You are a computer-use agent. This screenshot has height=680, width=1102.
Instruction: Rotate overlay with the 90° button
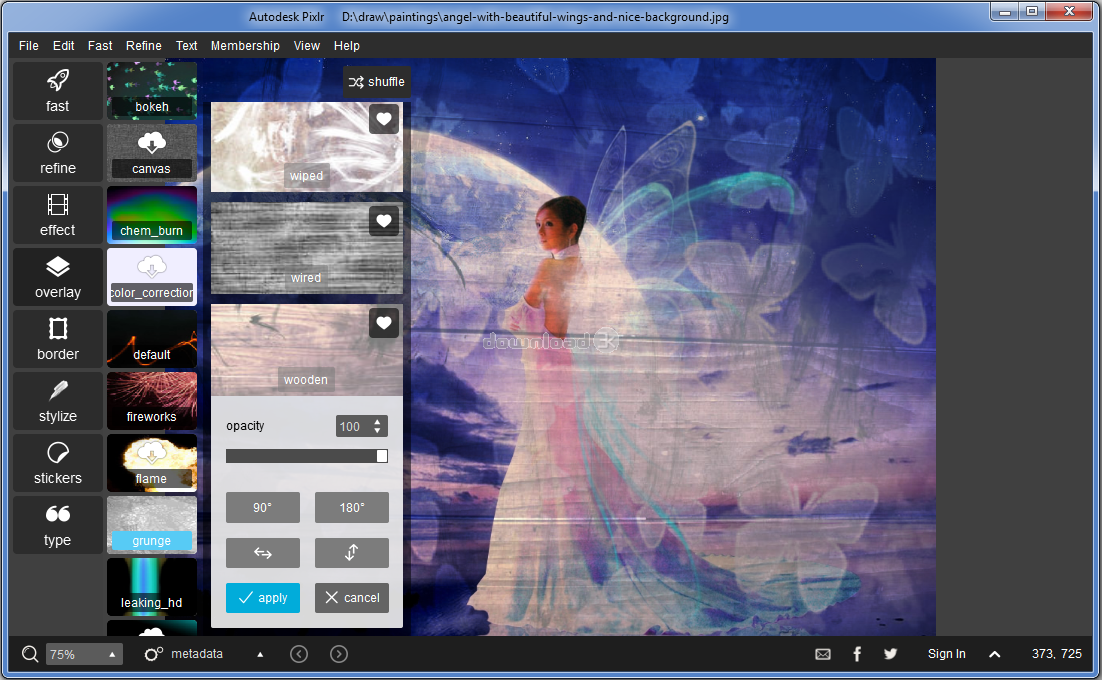(x=263, y=507)
